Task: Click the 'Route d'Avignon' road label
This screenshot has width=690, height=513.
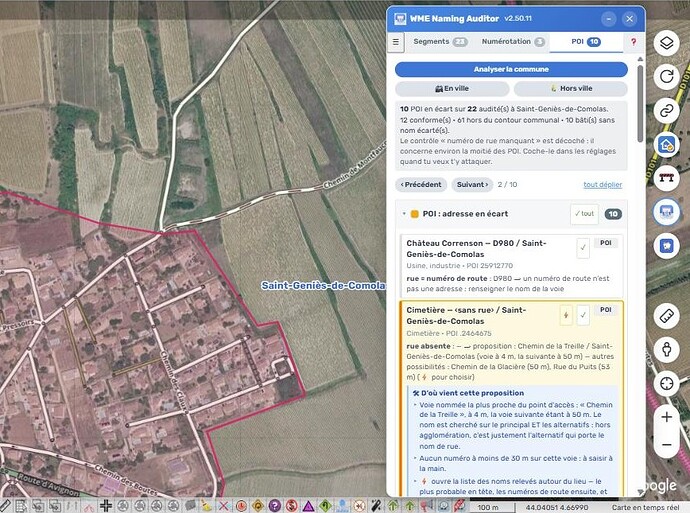Action: pyautogui.click(x=46, y=484)
